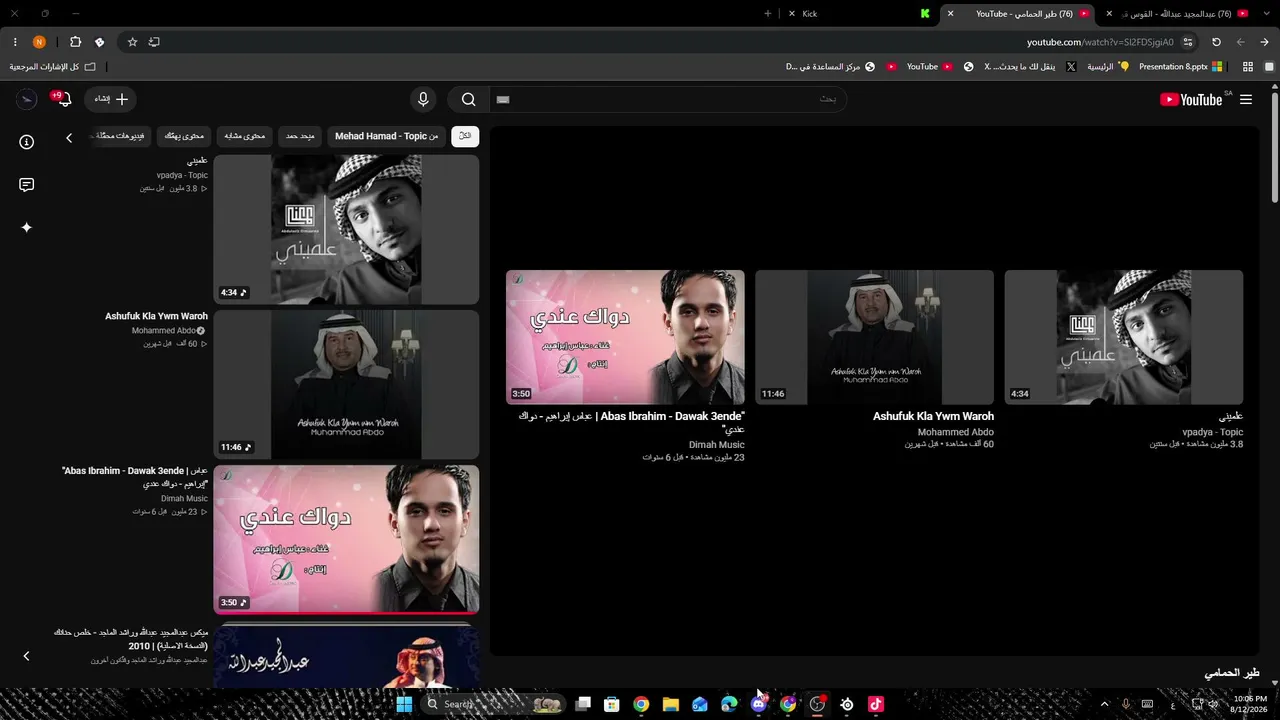Open sidebar 'دواك عندي' pink thumbnail

tap(346, 539)
